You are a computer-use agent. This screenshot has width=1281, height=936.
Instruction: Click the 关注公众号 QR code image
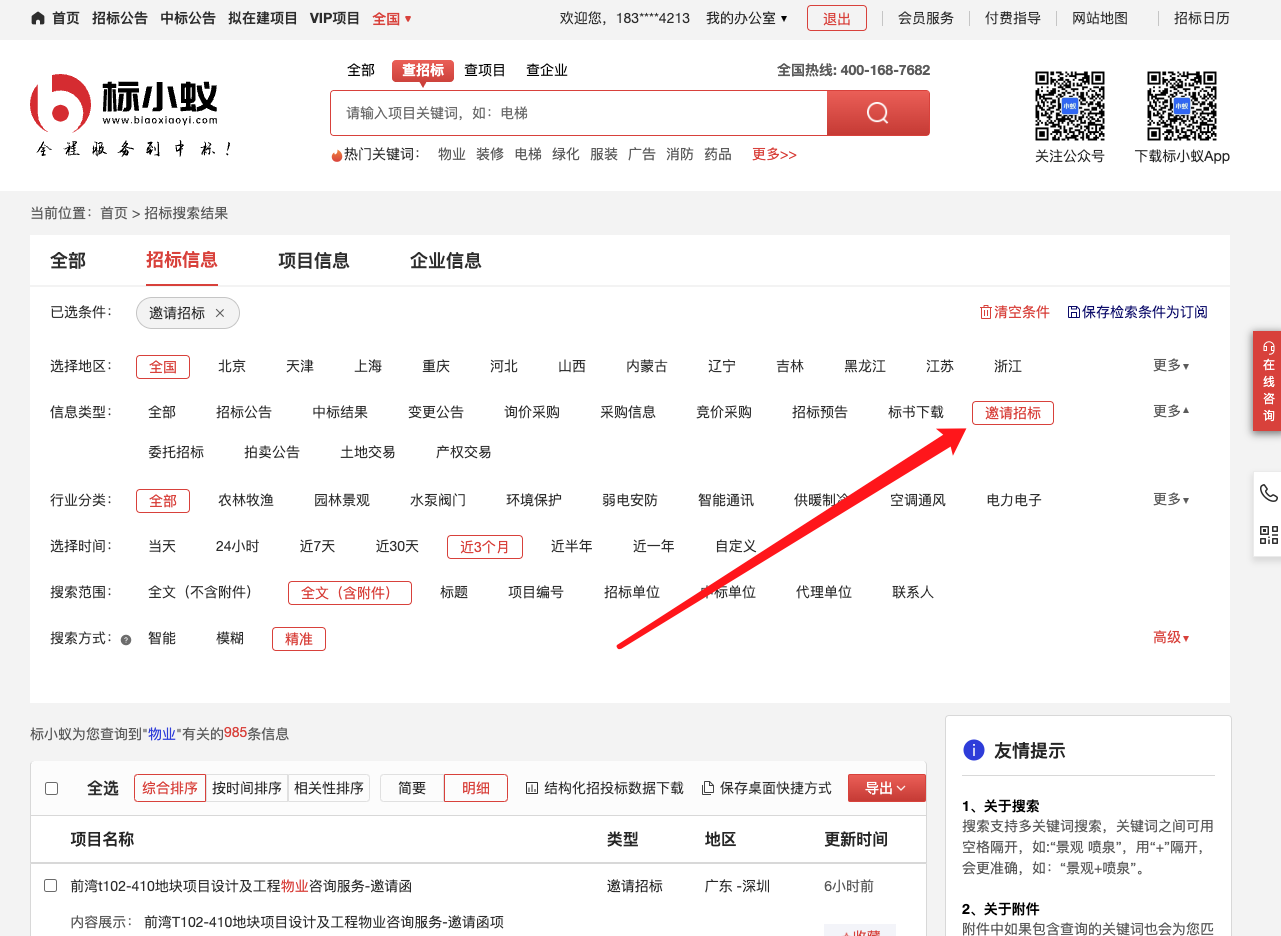[x=1069, y=106]
